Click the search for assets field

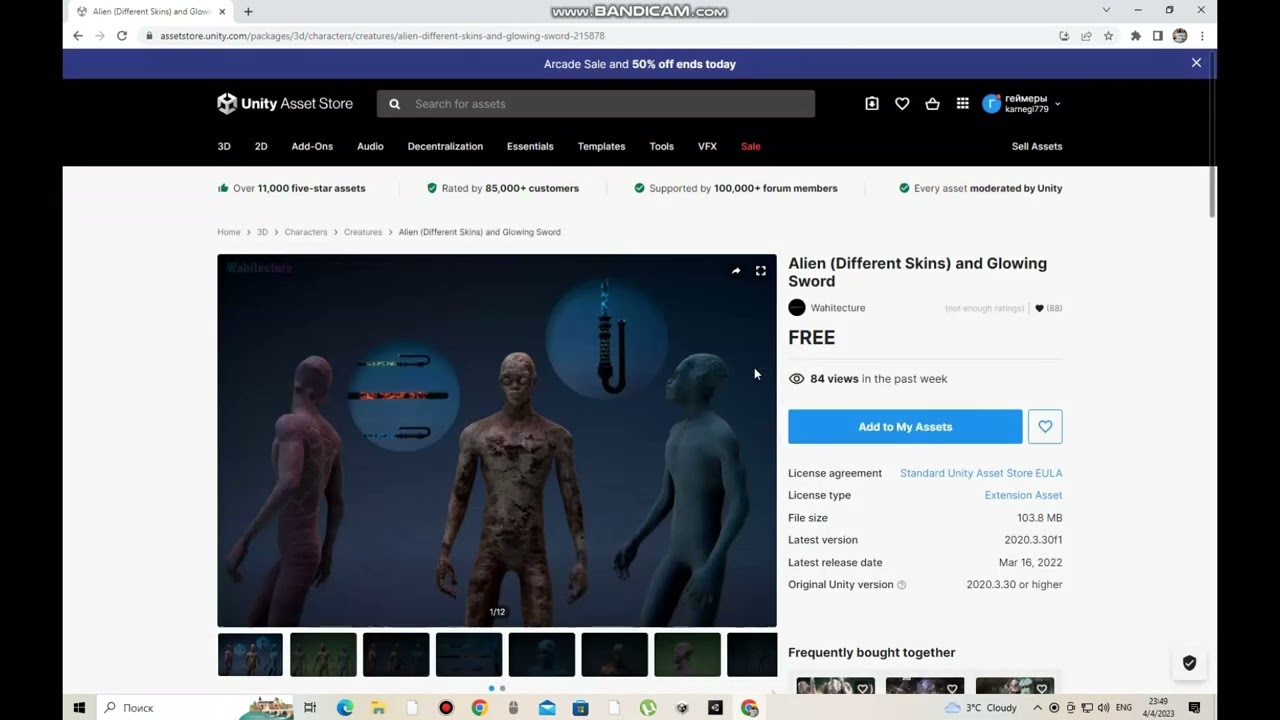click(x=596, y=104)
